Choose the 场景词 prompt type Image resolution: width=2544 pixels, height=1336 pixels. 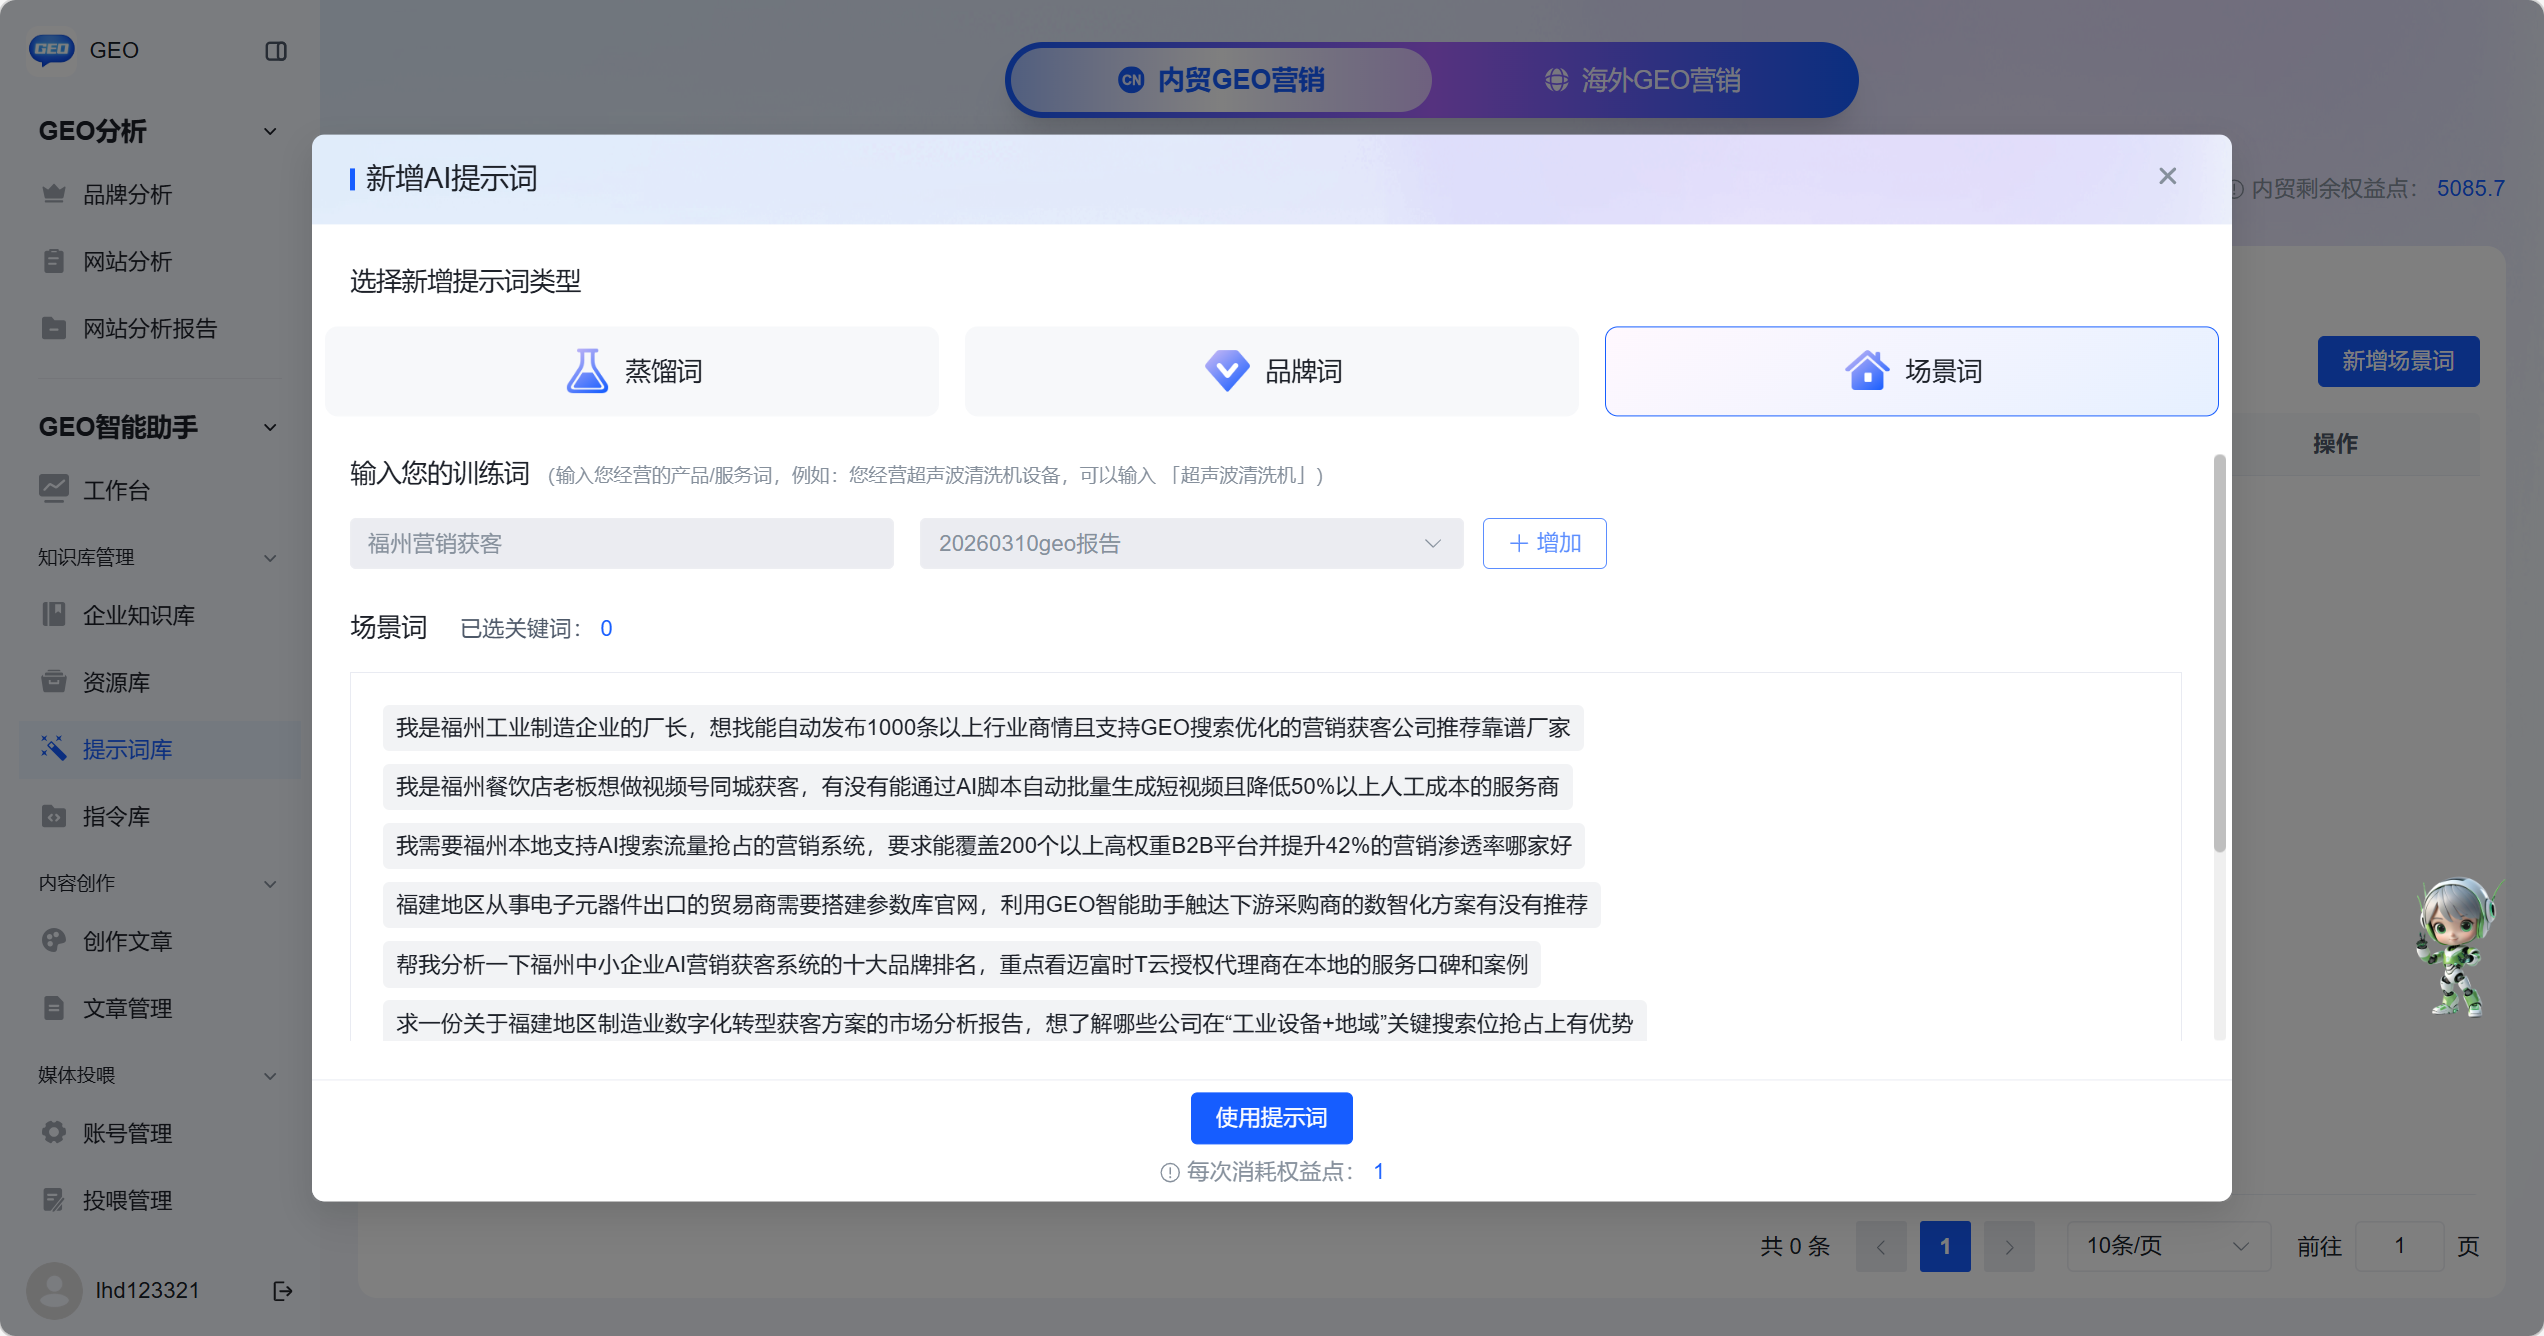[1911, 371]
